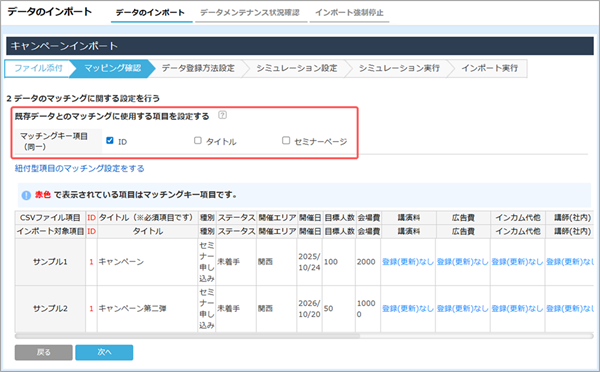Click the 50 target count cell
The image size is (600, 372).
339,308
